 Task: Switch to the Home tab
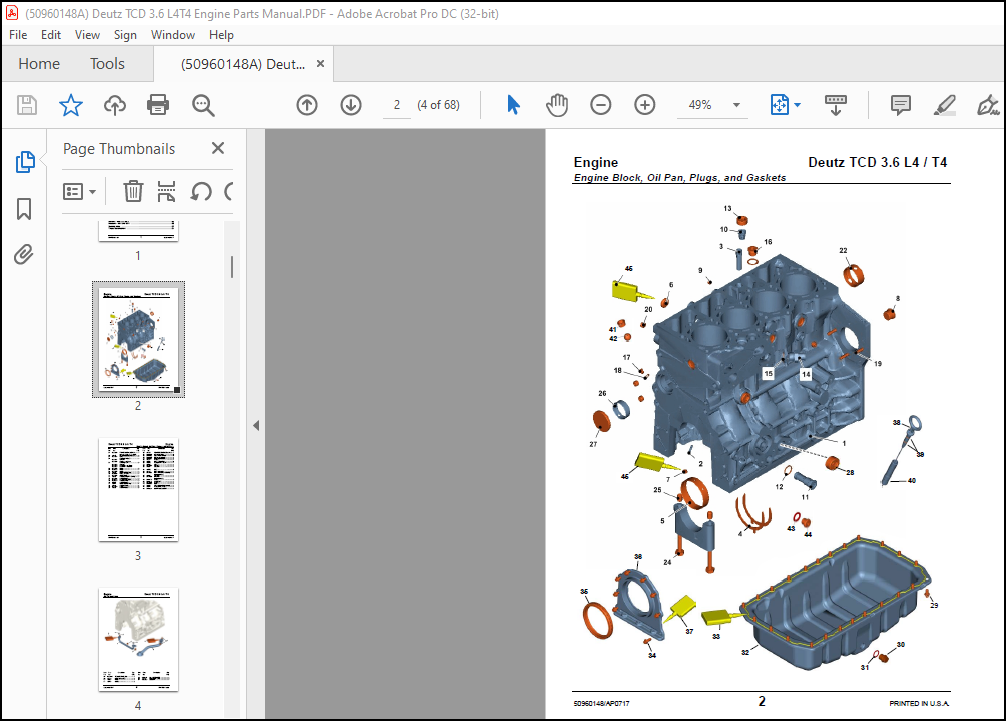coord(39,64)
